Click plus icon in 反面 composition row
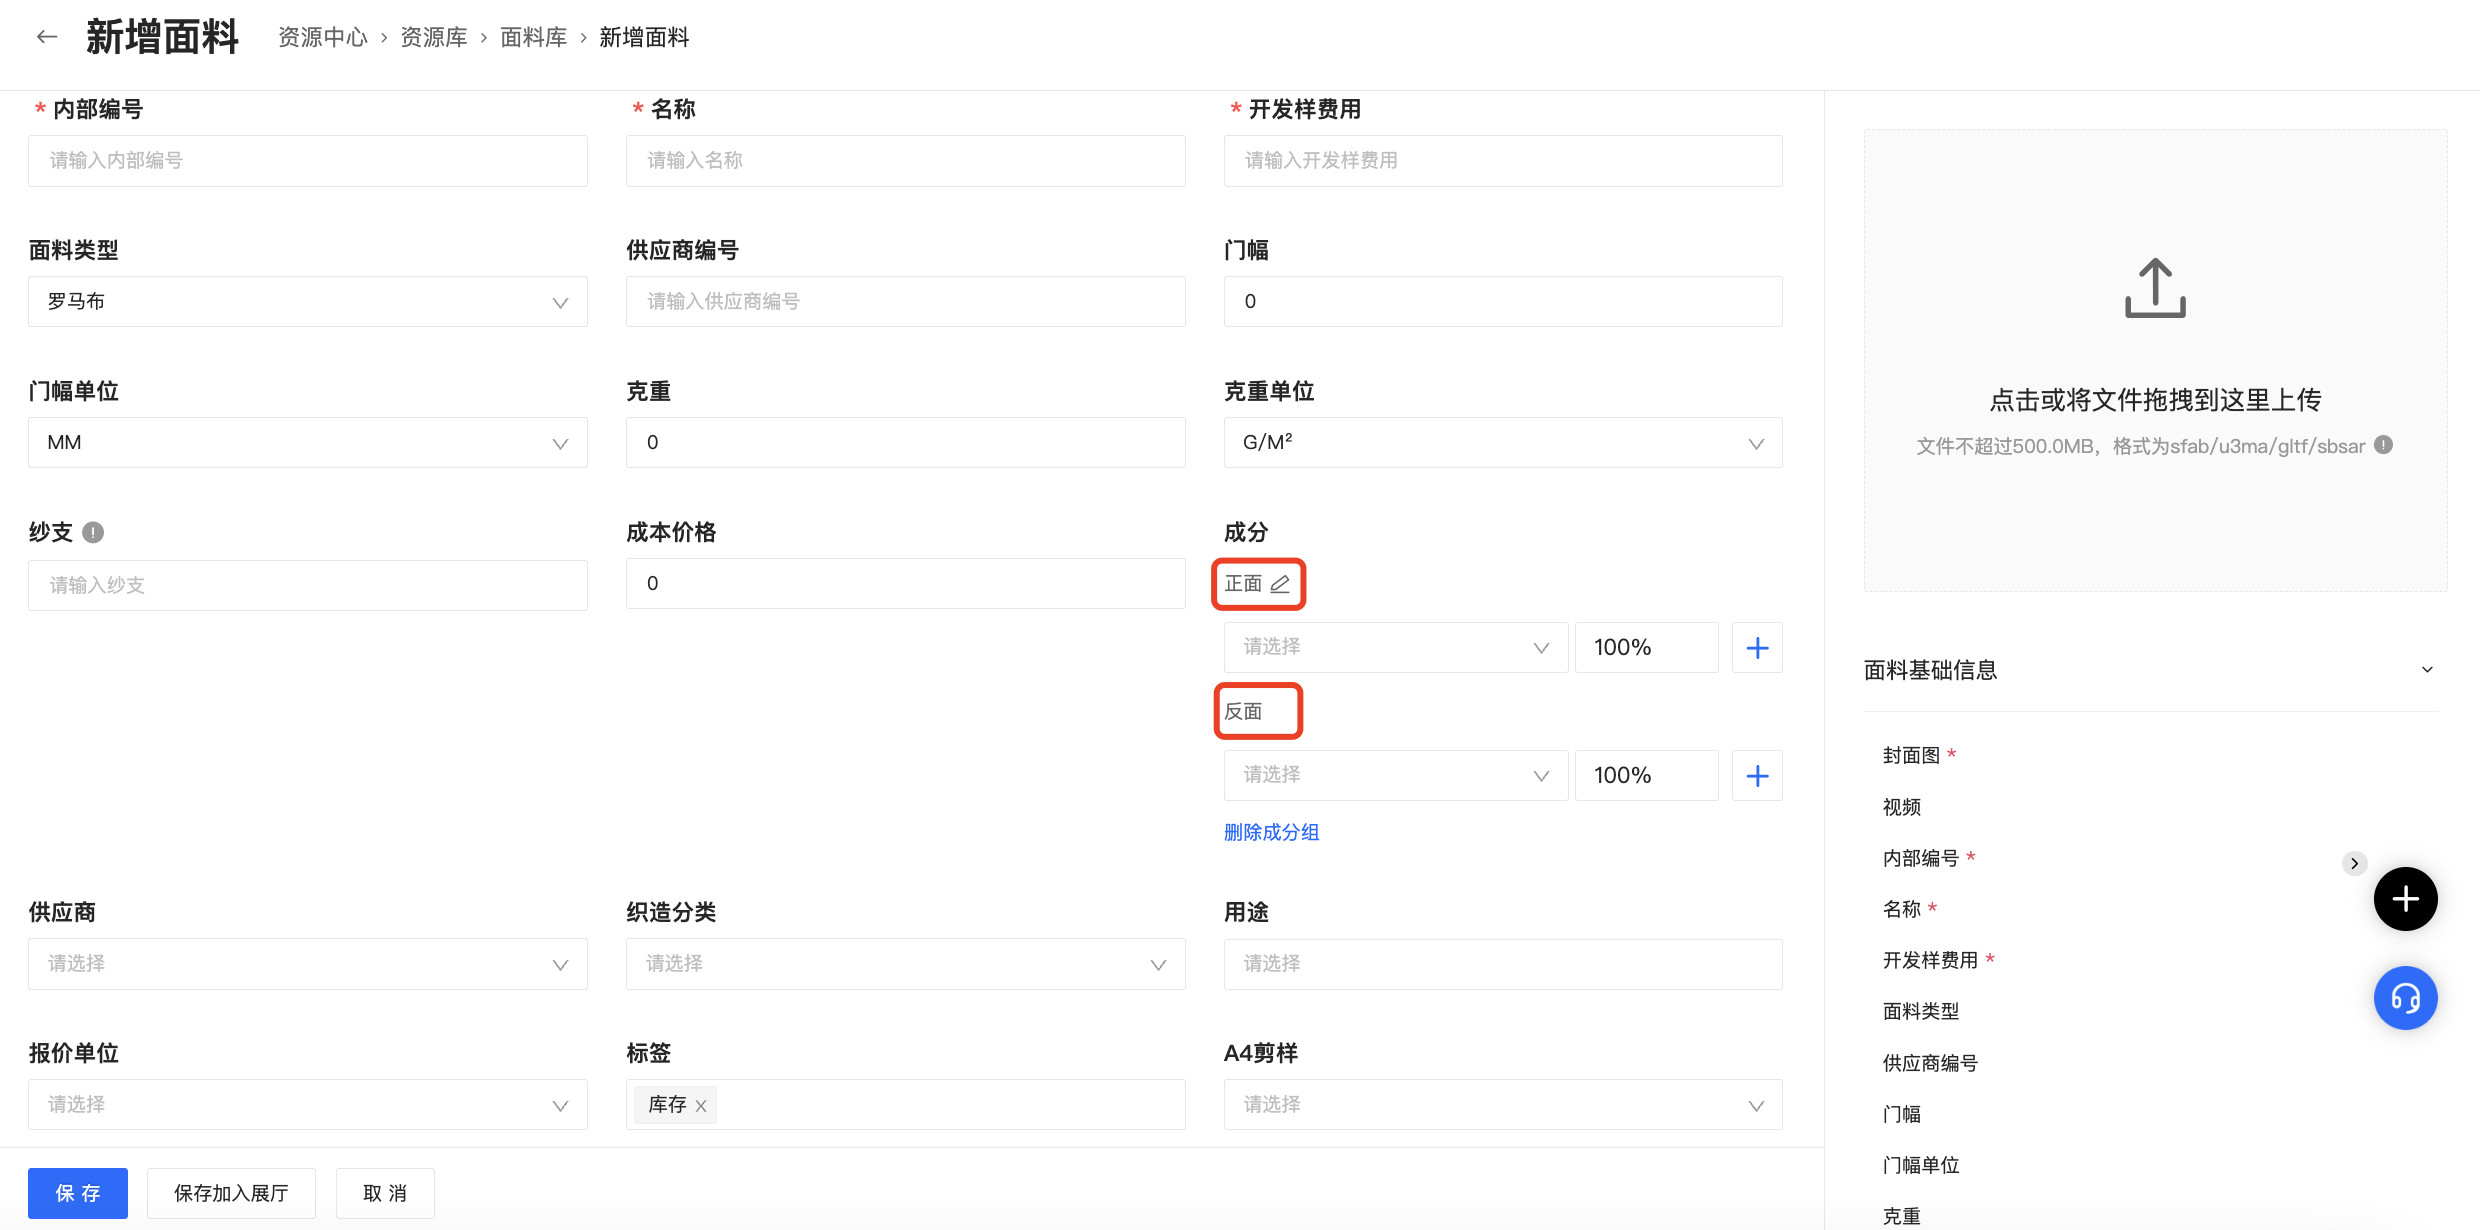Viewport: 2480px width, 1230px height. tap(1757, 776)
